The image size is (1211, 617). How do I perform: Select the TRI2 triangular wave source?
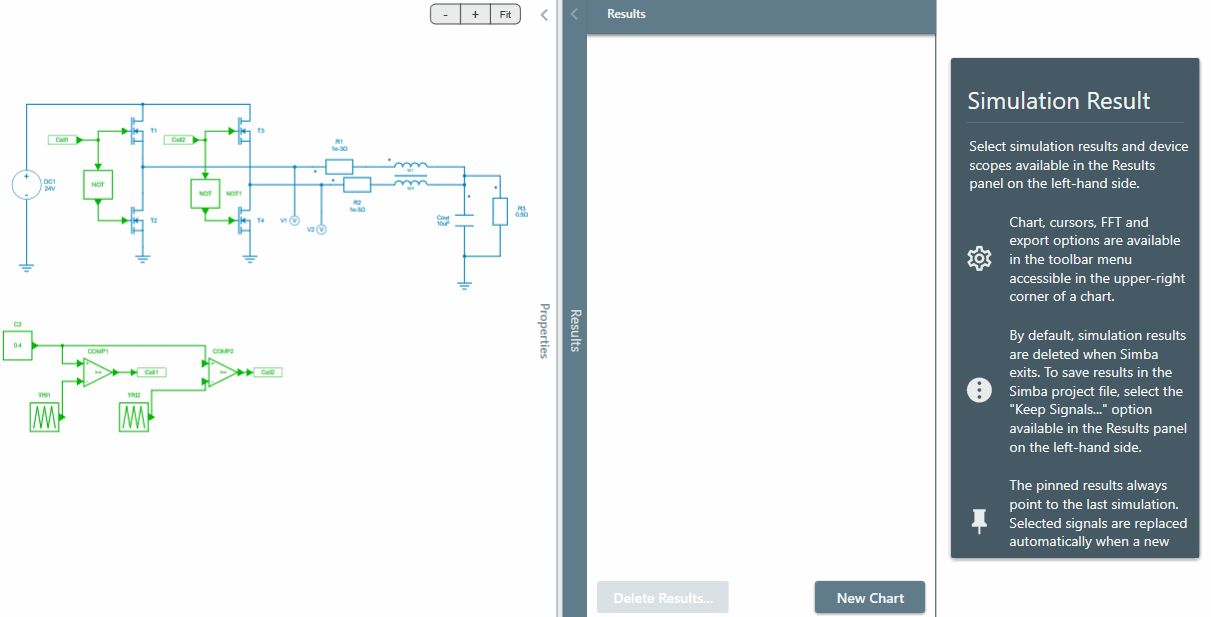tap(134, 418)
